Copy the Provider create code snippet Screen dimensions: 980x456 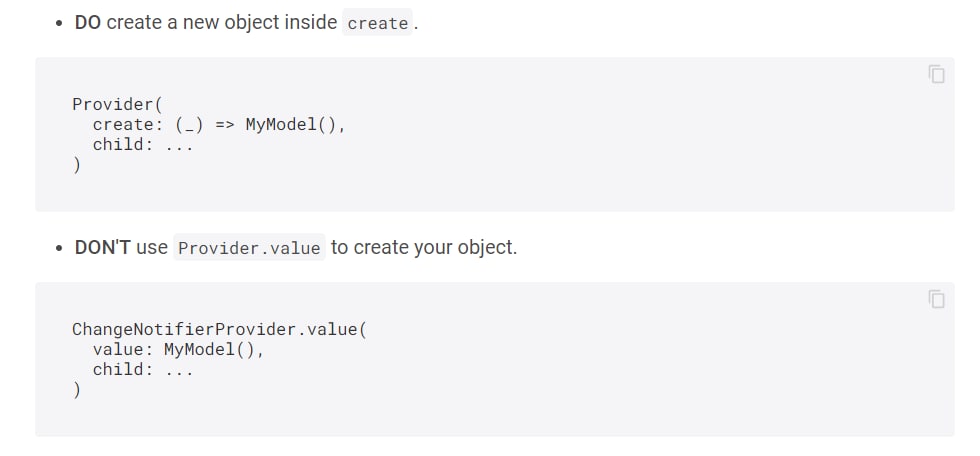936,74
